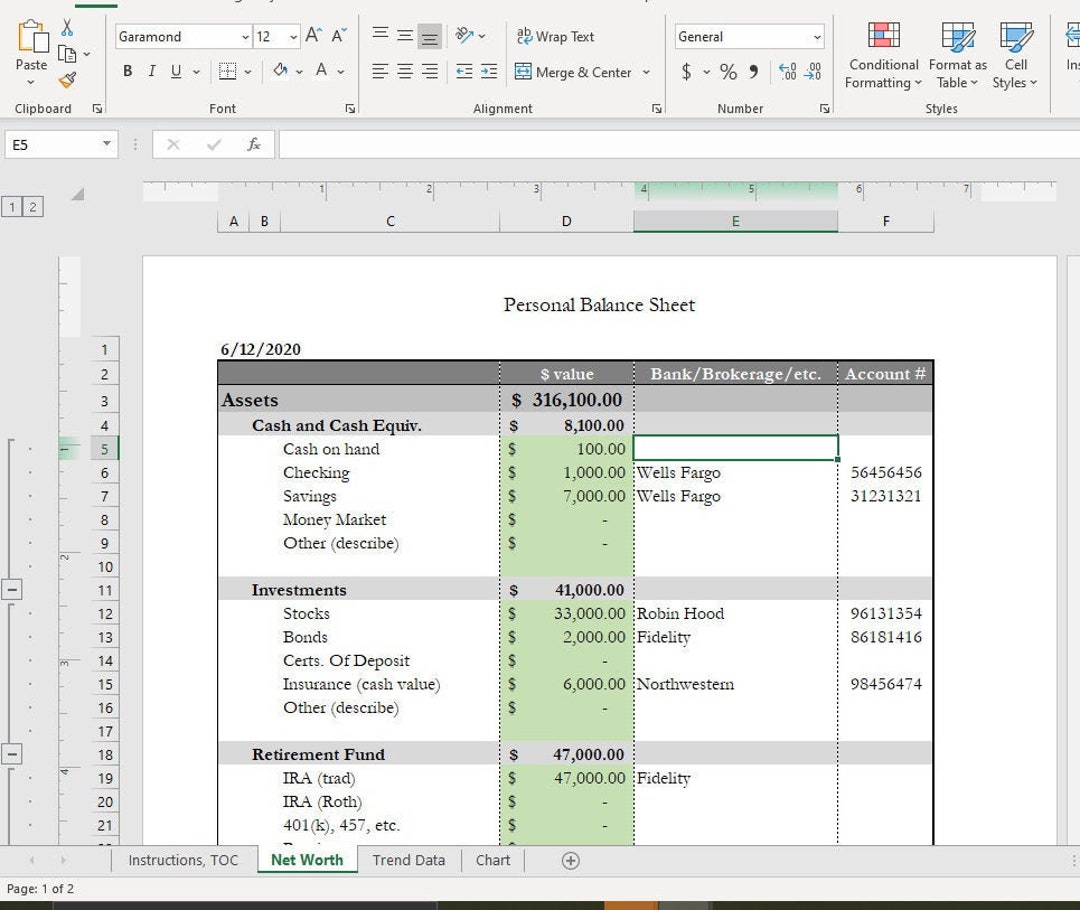The width and height of the screenshot is (1080, 910).
Task: Apply the Accounting dollar format
Action: pos(685,72)
